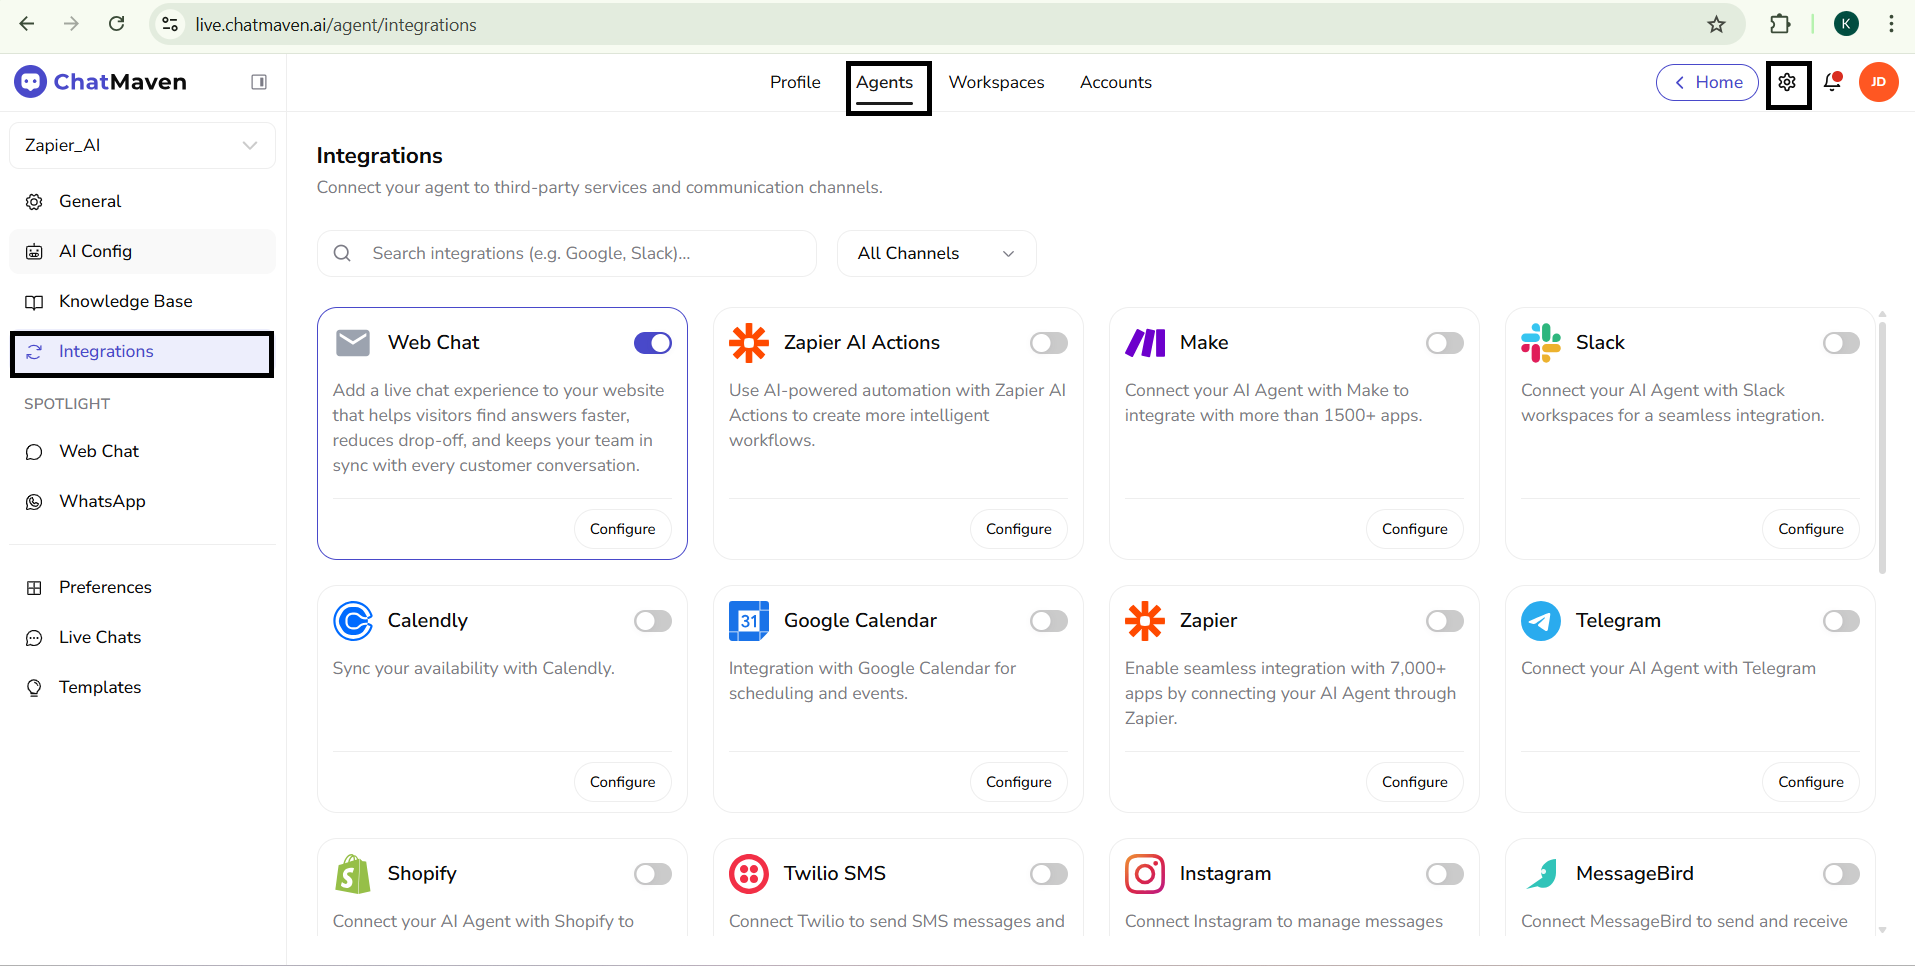Open the All Channels dropdown
The image size is (1915, 966).
pyautogui.click(x=935, y=253)
